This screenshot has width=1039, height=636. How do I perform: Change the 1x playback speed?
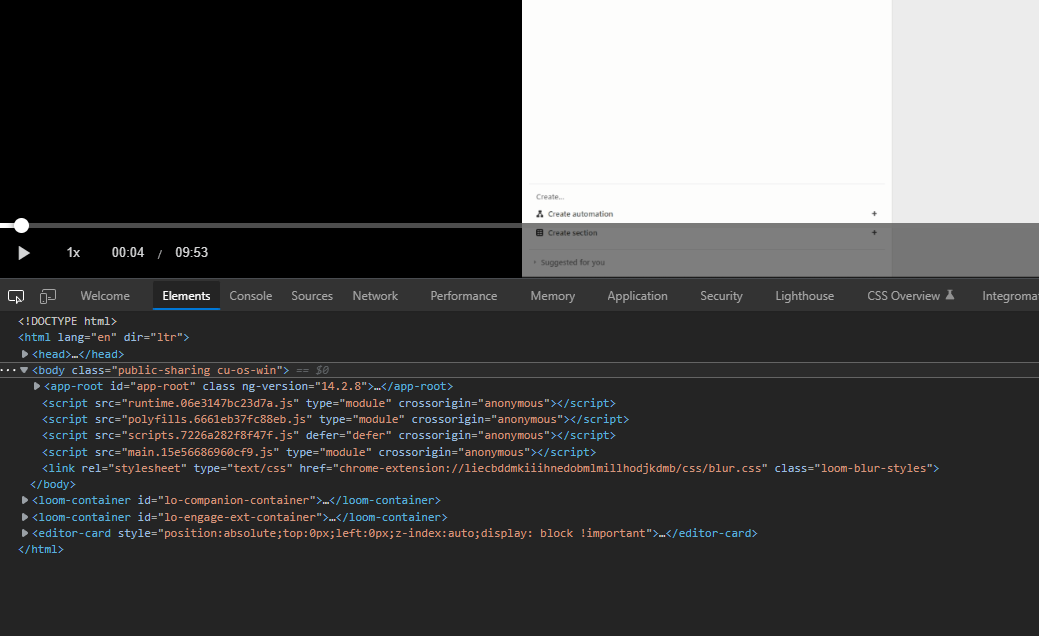tap(73, 253)
